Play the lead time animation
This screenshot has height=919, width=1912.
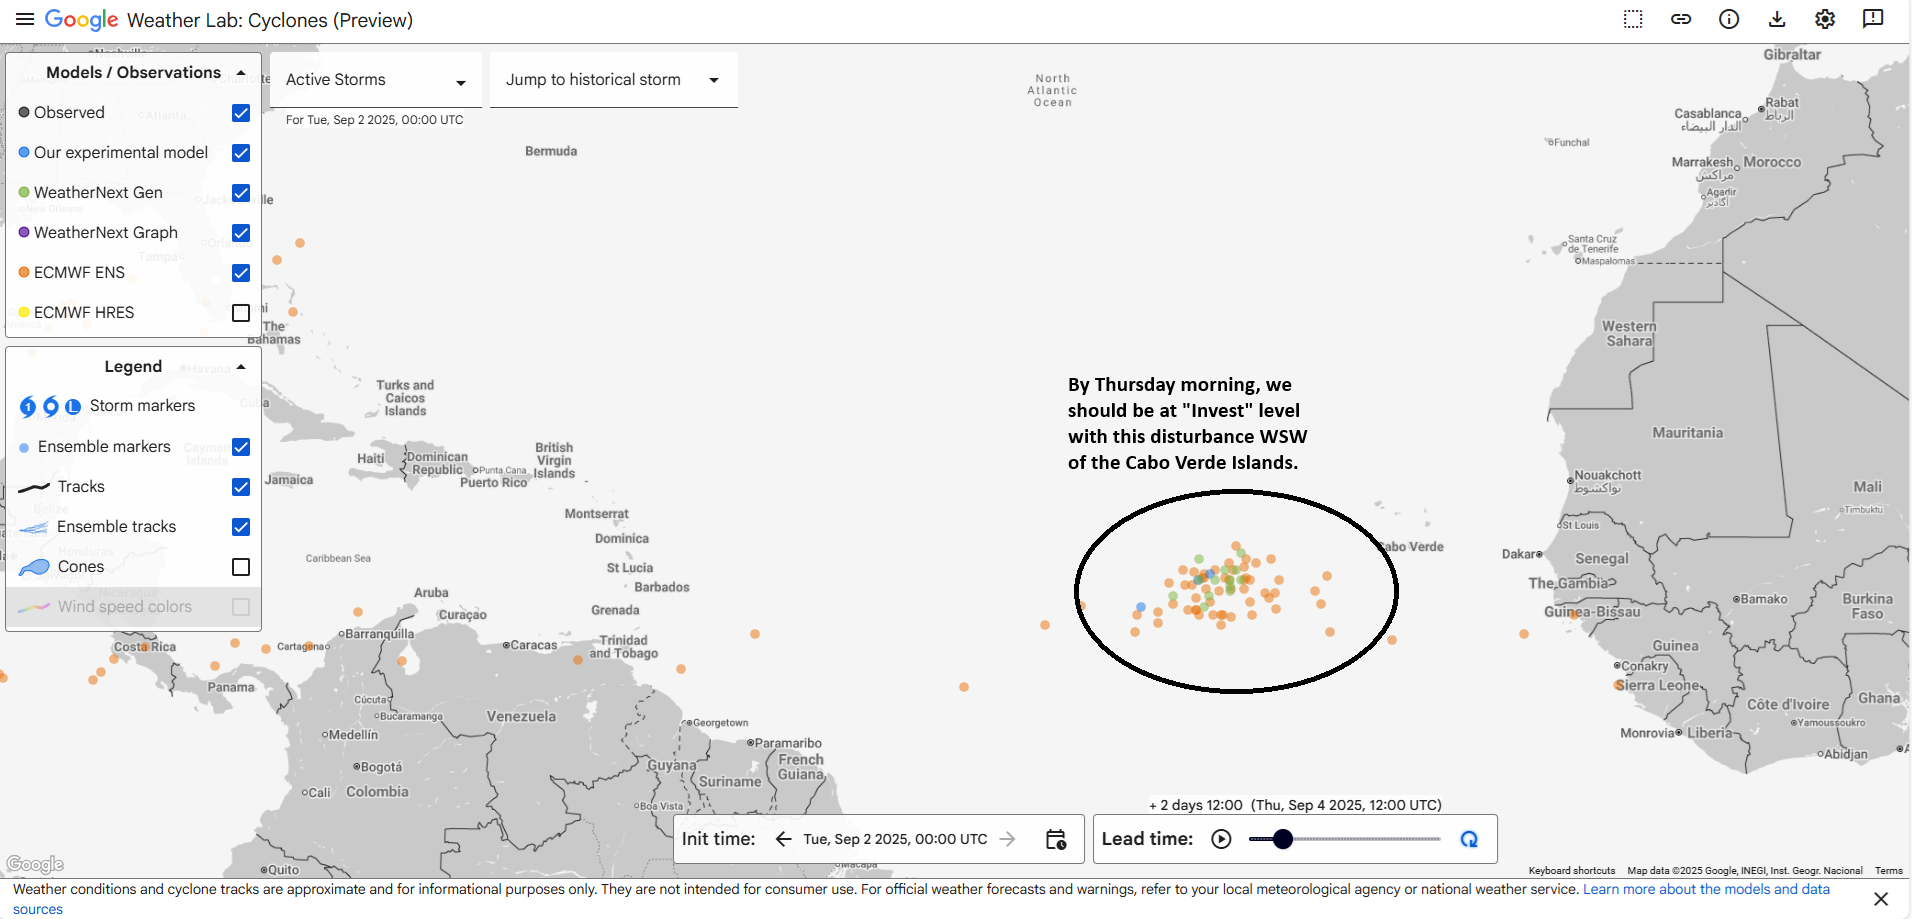[x=1221, y=839]
